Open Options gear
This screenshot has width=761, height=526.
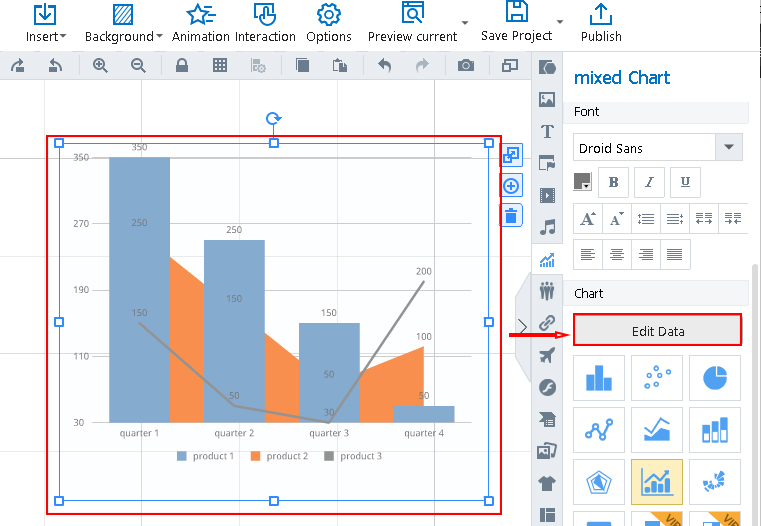point(329,23)
